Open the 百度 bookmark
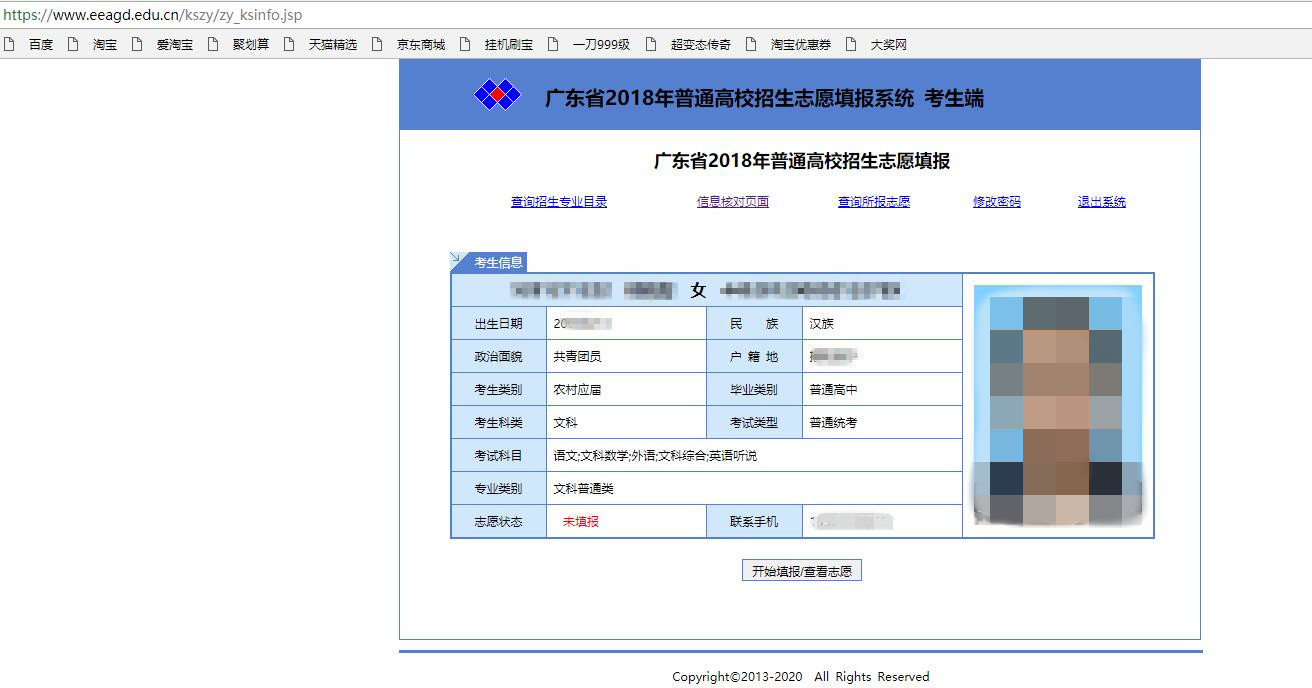 coord(40,45)
